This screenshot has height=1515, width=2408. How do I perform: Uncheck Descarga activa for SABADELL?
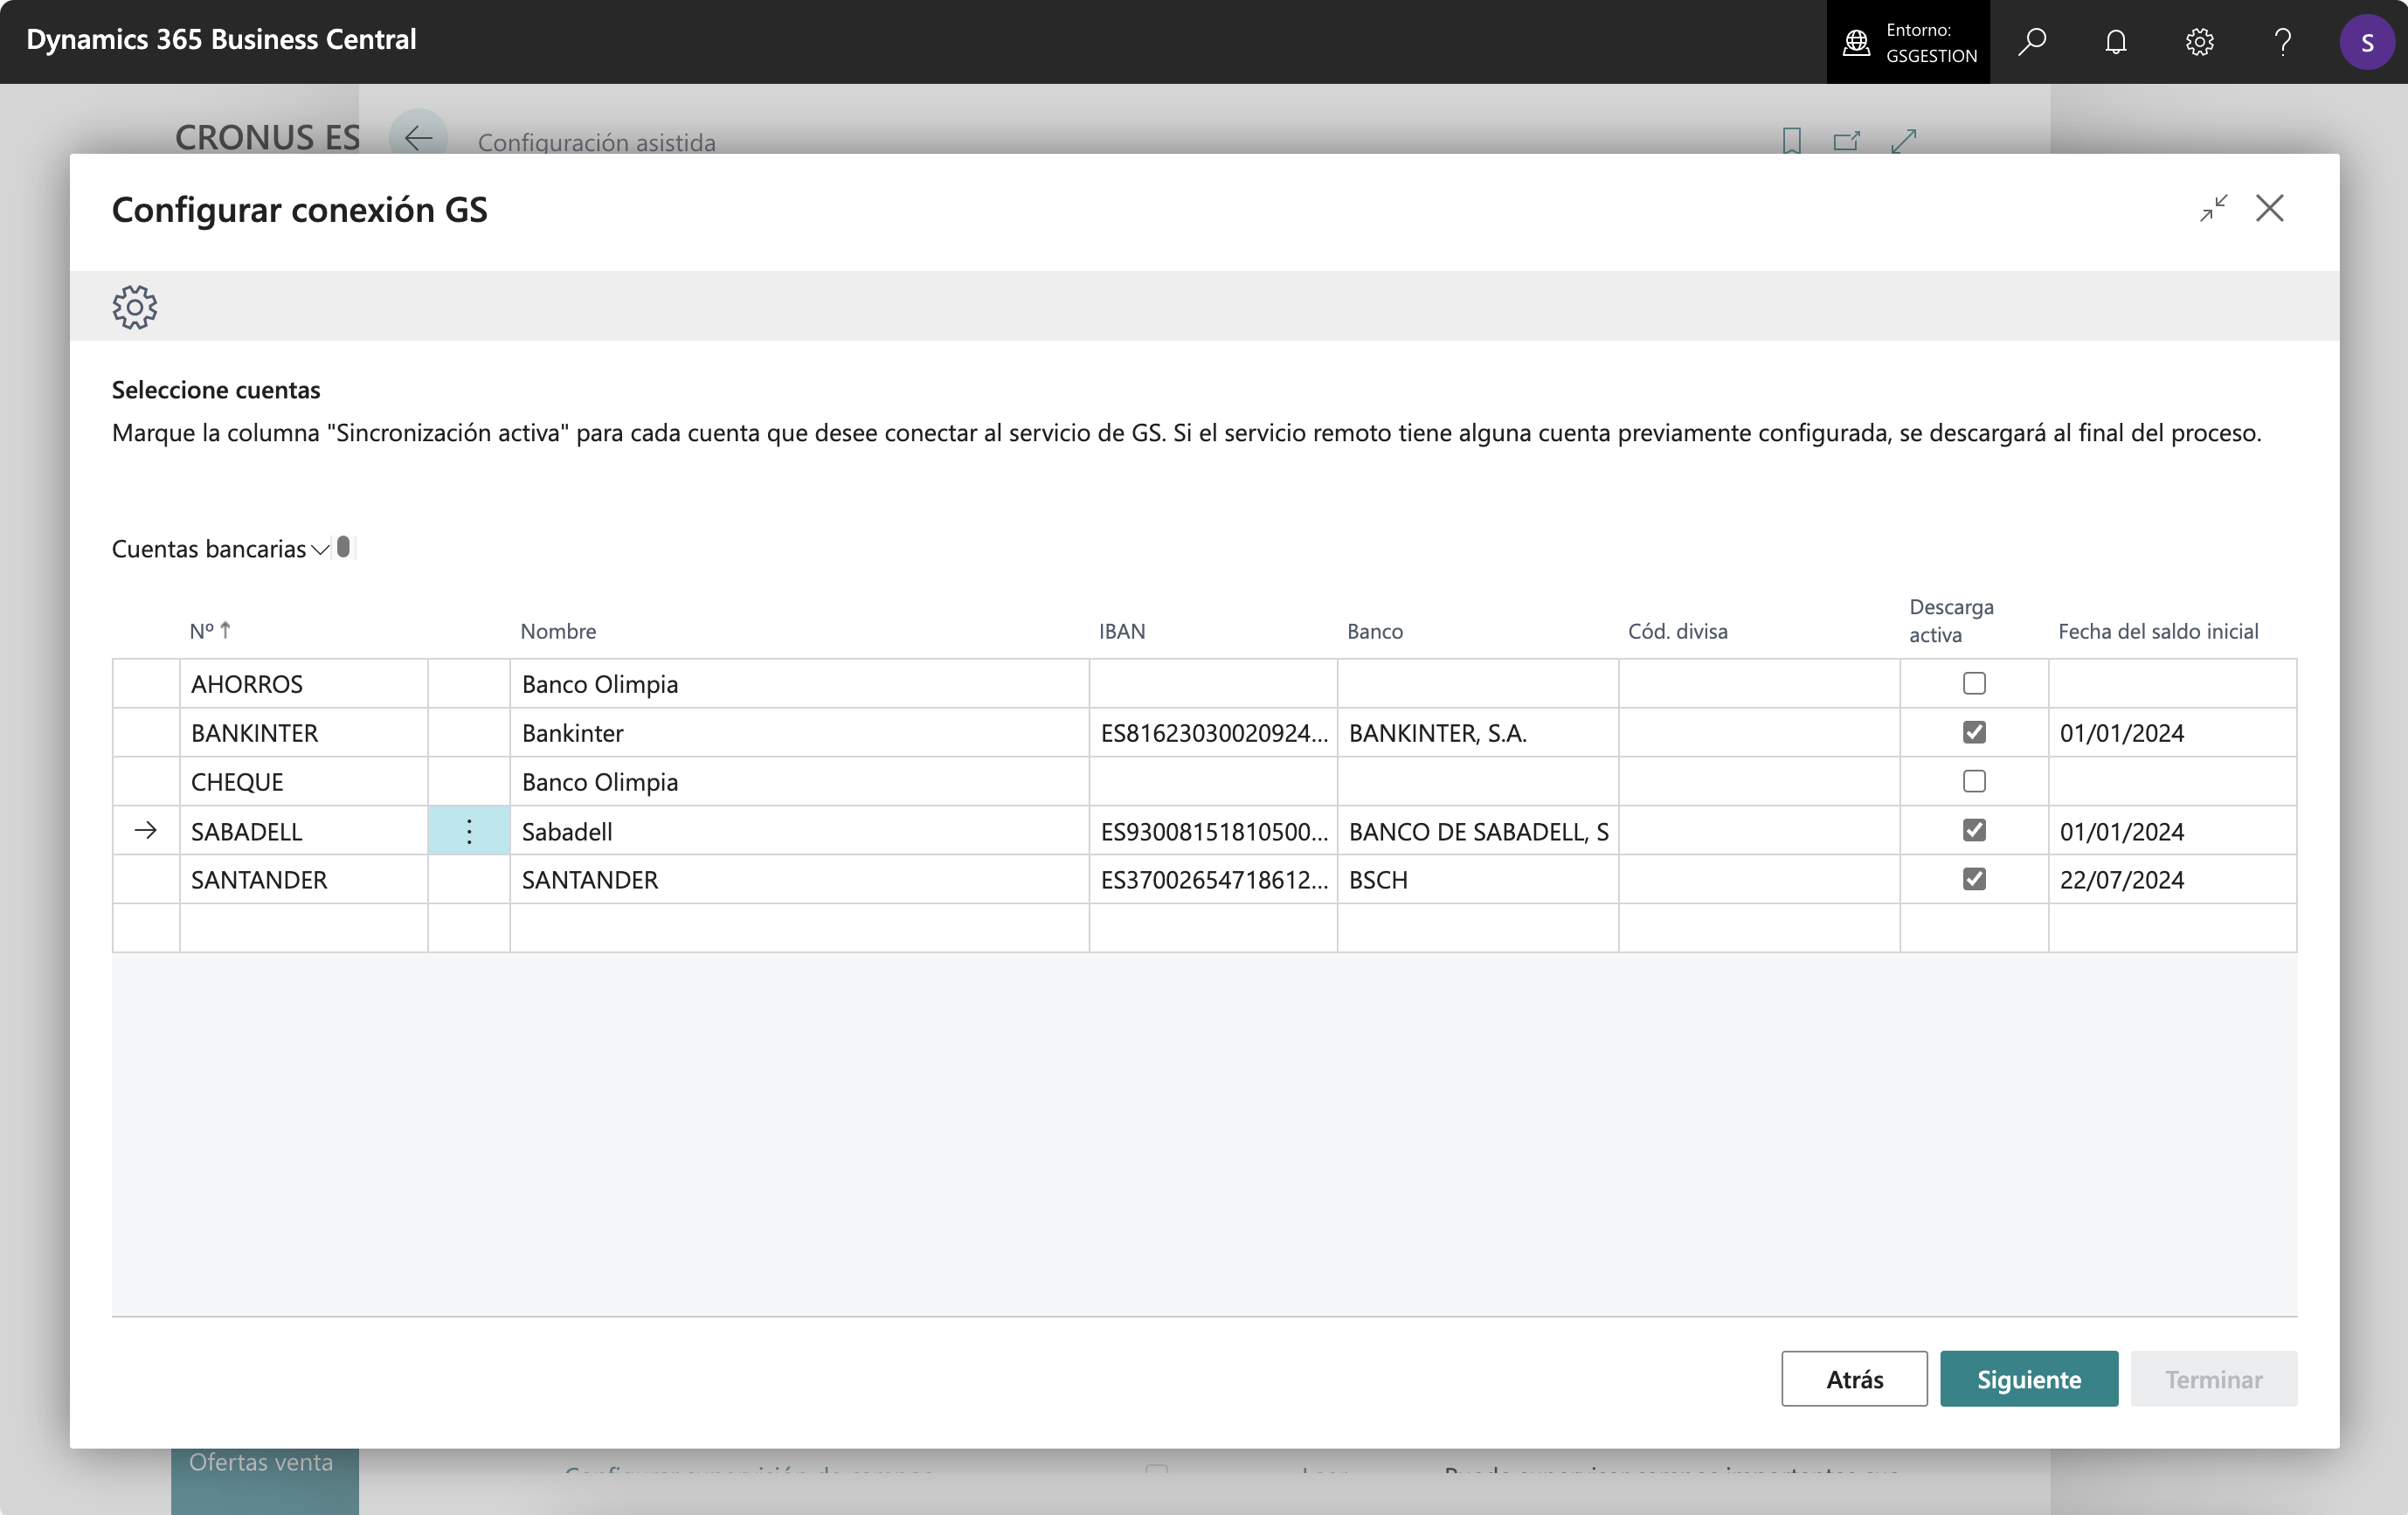pos(1974,830)
